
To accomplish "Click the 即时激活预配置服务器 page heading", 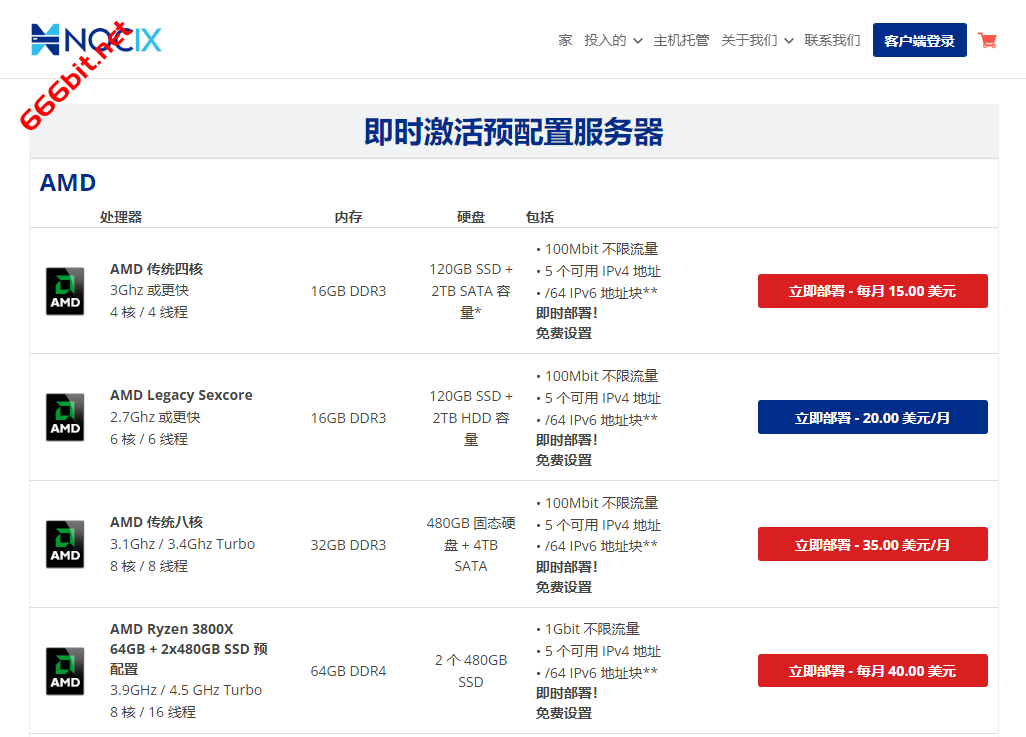I will (x=513, y=132).
